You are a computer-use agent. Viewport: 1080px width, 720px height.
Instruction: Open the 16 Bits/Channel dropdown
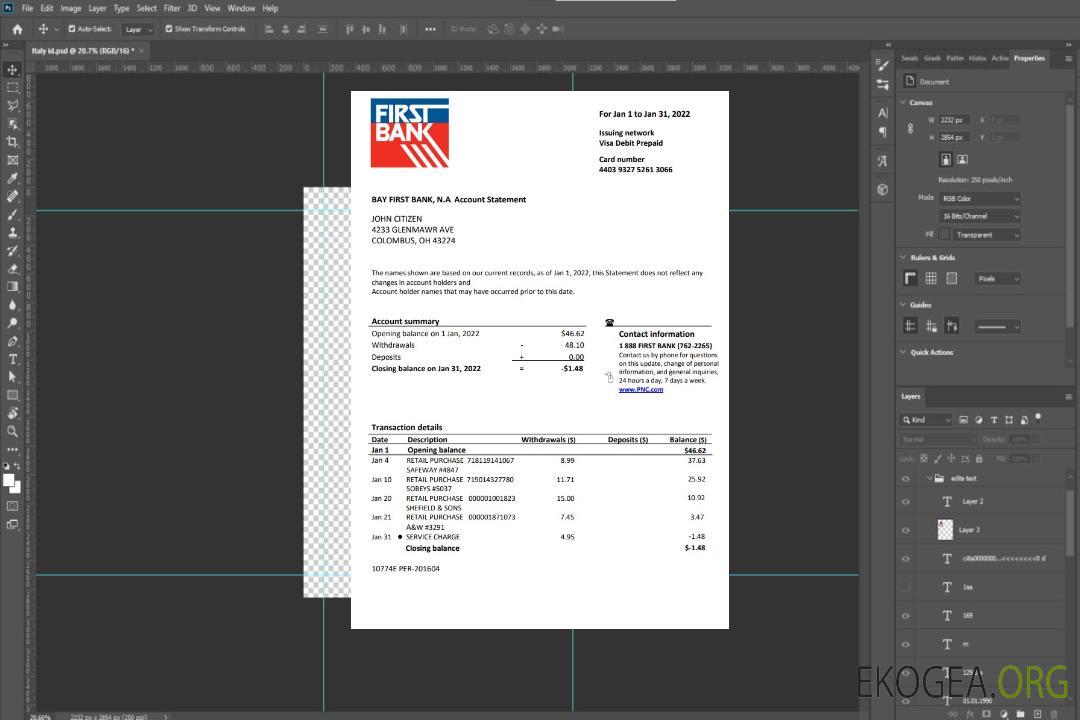[x=979, y=216]
